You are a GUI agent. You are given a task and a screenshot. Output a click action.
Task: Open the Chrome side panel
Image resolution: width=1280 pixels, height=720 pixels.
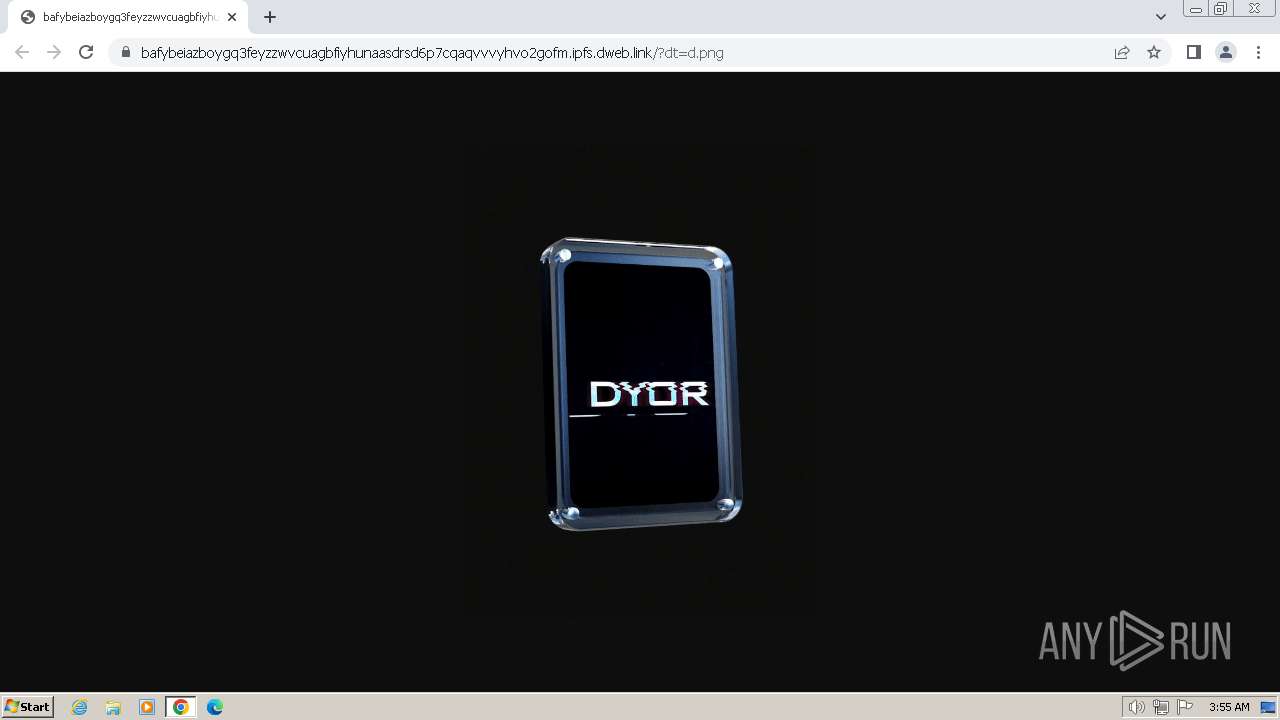click(1193, 52)
